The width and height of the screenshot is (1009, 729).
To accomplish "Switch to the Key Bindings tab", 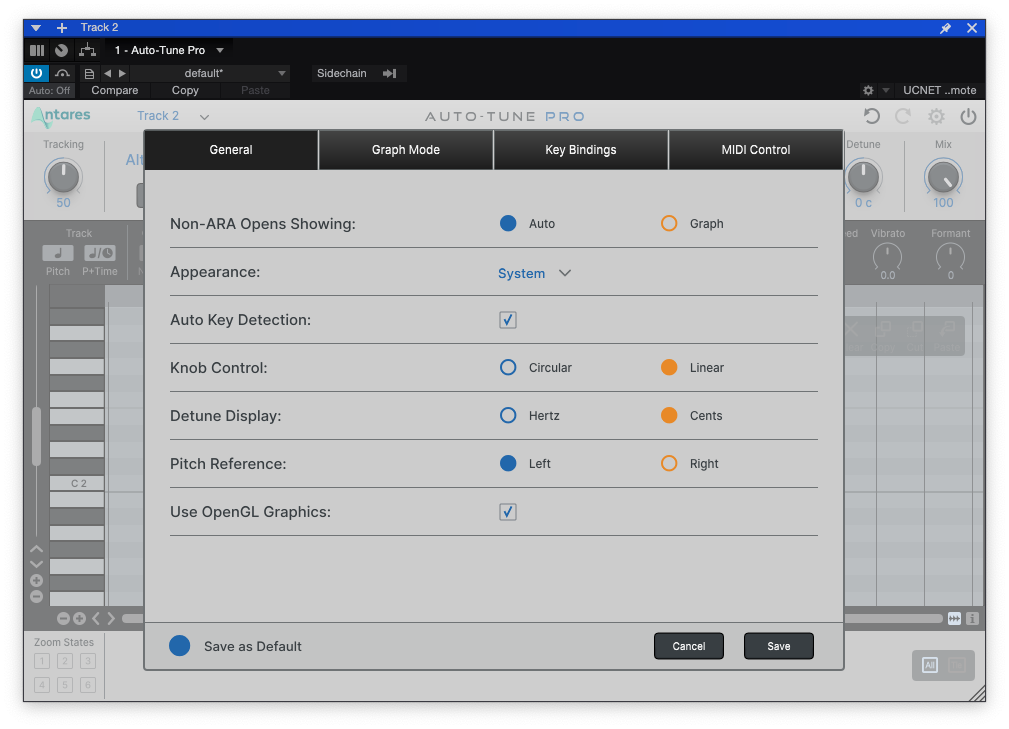I will pos(581,150).
